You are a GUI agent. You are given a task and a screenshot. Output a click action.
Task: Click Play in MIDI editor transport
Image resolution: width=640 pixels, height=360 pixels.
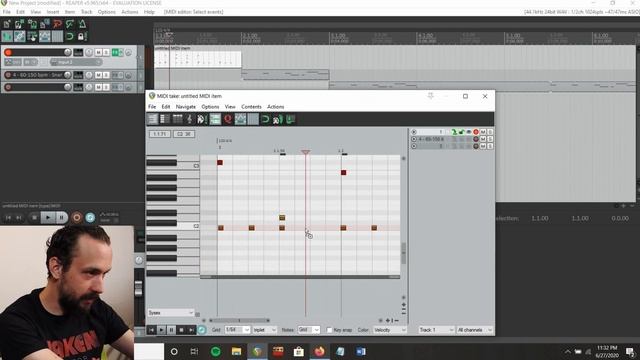[162, 330]
